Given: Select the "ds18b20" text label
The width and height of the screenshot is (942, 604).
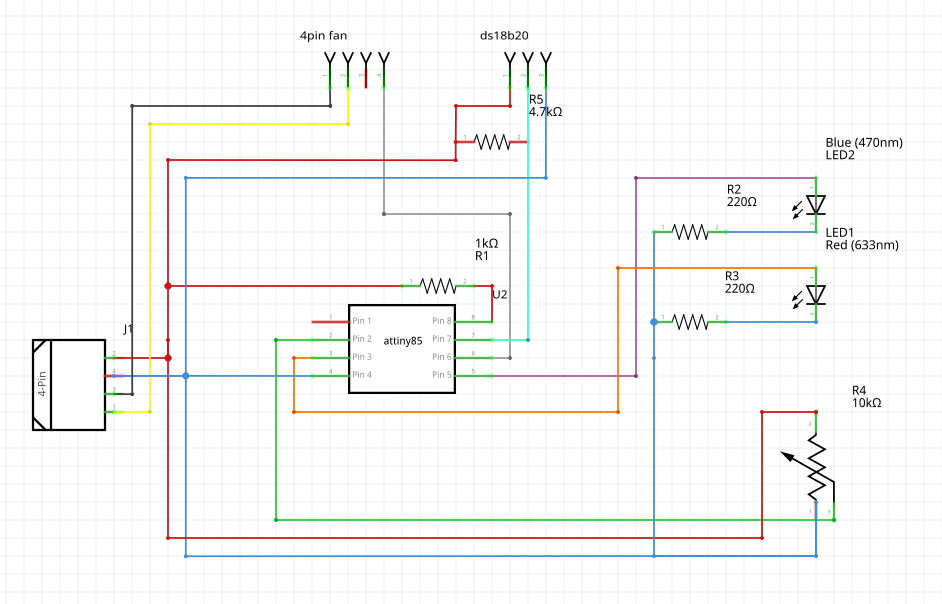Looking at the screenshot, I should point(504,36).
